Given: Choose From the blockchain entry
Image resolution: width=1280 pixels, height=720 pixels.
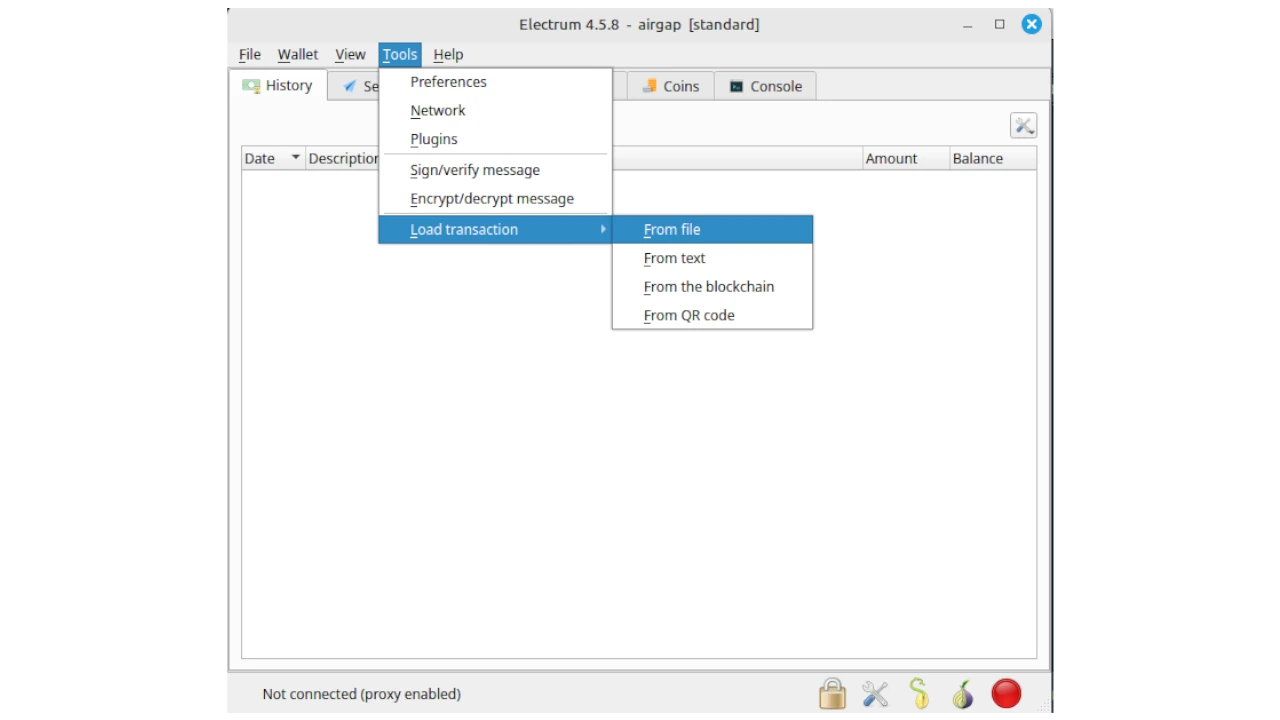Looking at the screenshot, I should click(x=708, y=287).
